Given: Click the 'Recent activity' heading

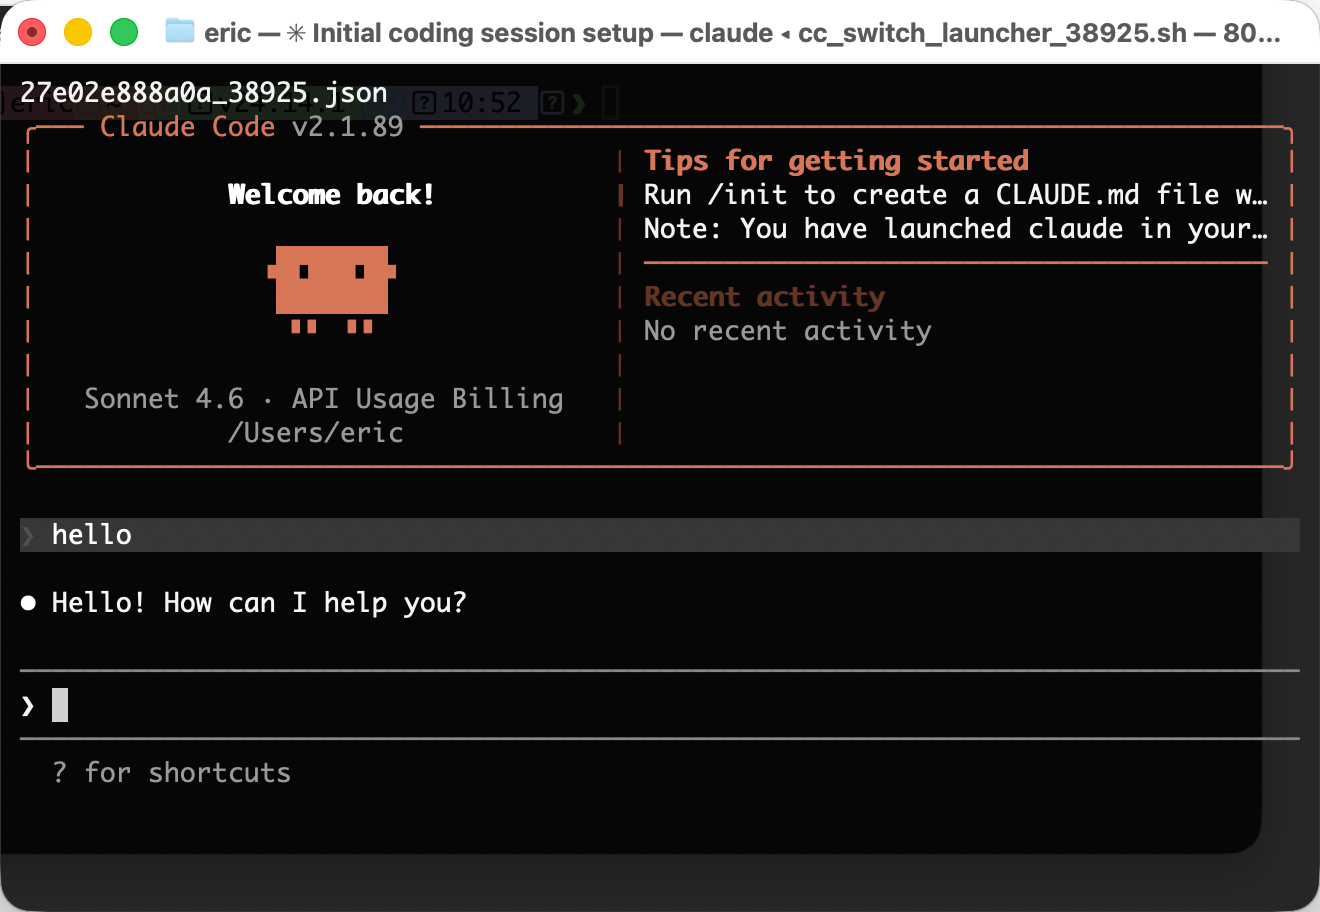Looking at the screenshot, I should [x=764, y=297].
